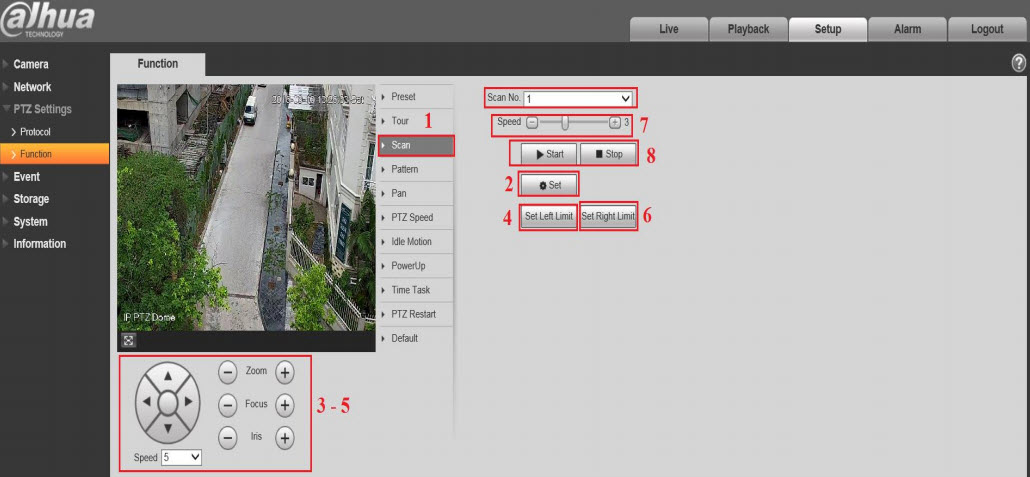Image resolution: width=1030 pixels, height=477 pixels.
Task: Click the PTZ up arrow on direction pad
Action: coord(168,377)
